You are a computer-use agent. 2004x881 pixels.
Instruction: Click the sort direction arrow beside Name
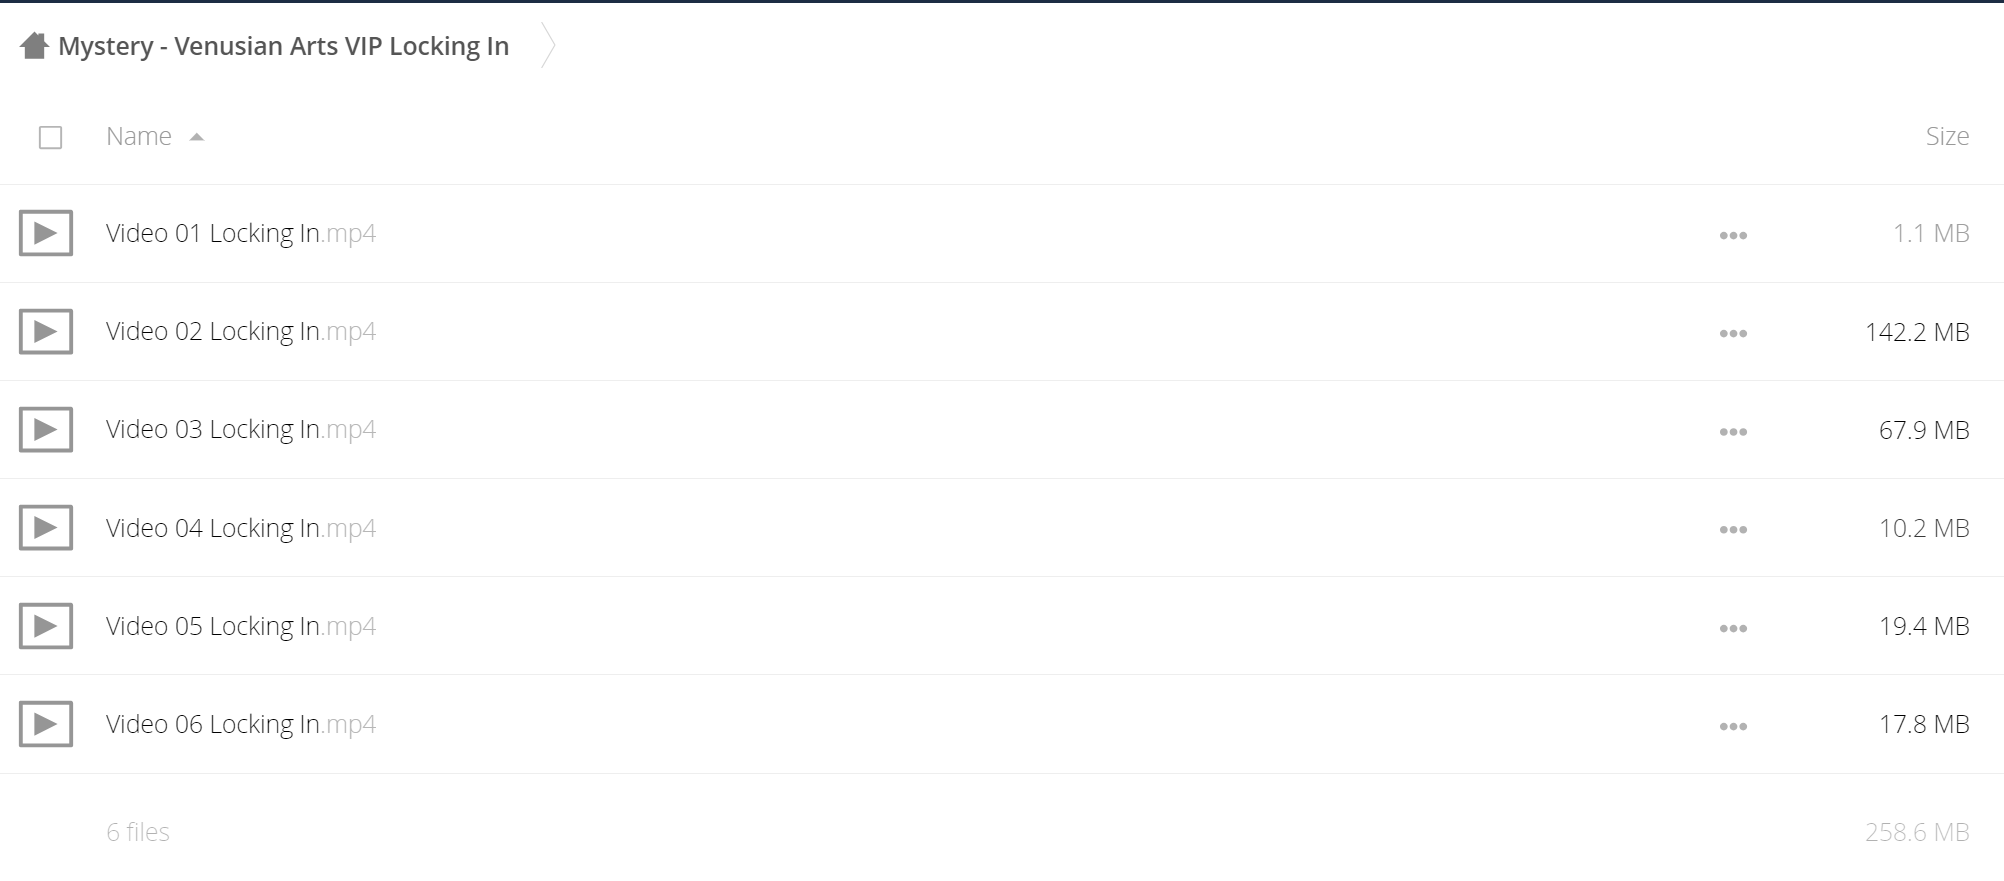coord(197,137)
